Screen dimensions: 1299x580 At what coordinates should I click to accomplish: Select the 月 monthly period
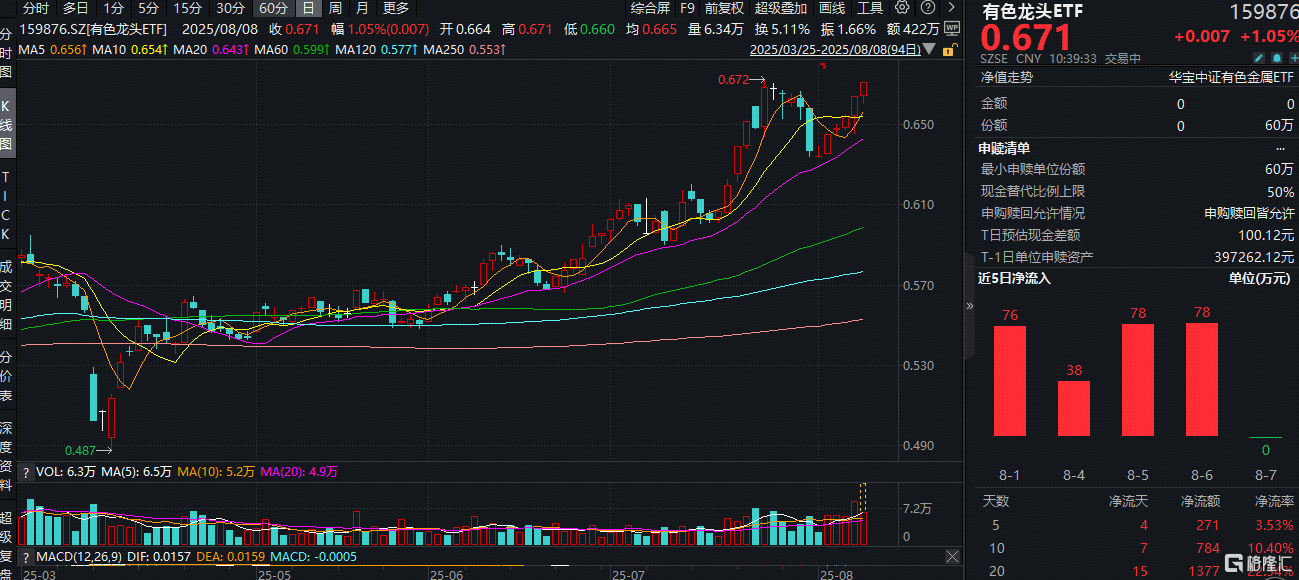pyautogui.click(x=361, y=7)
